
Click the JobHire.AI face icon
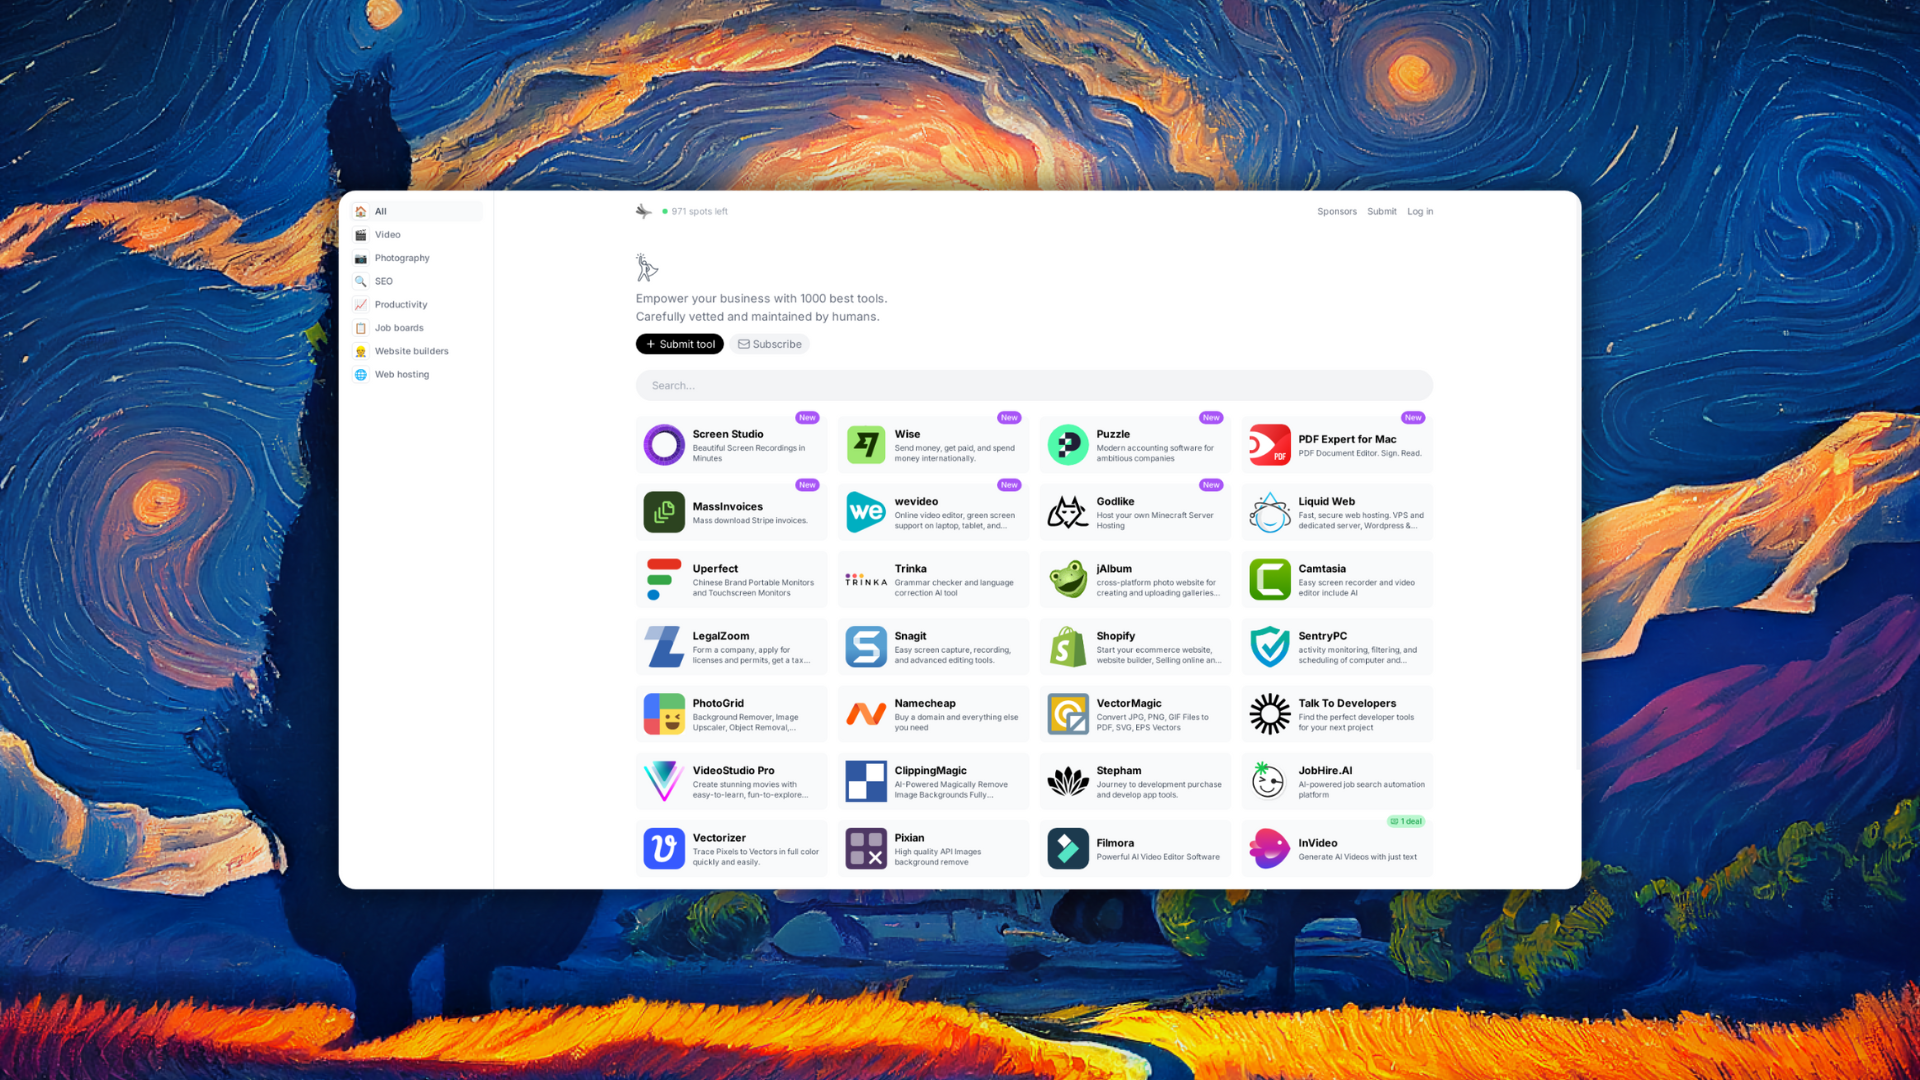click(x=1270, y=781)
